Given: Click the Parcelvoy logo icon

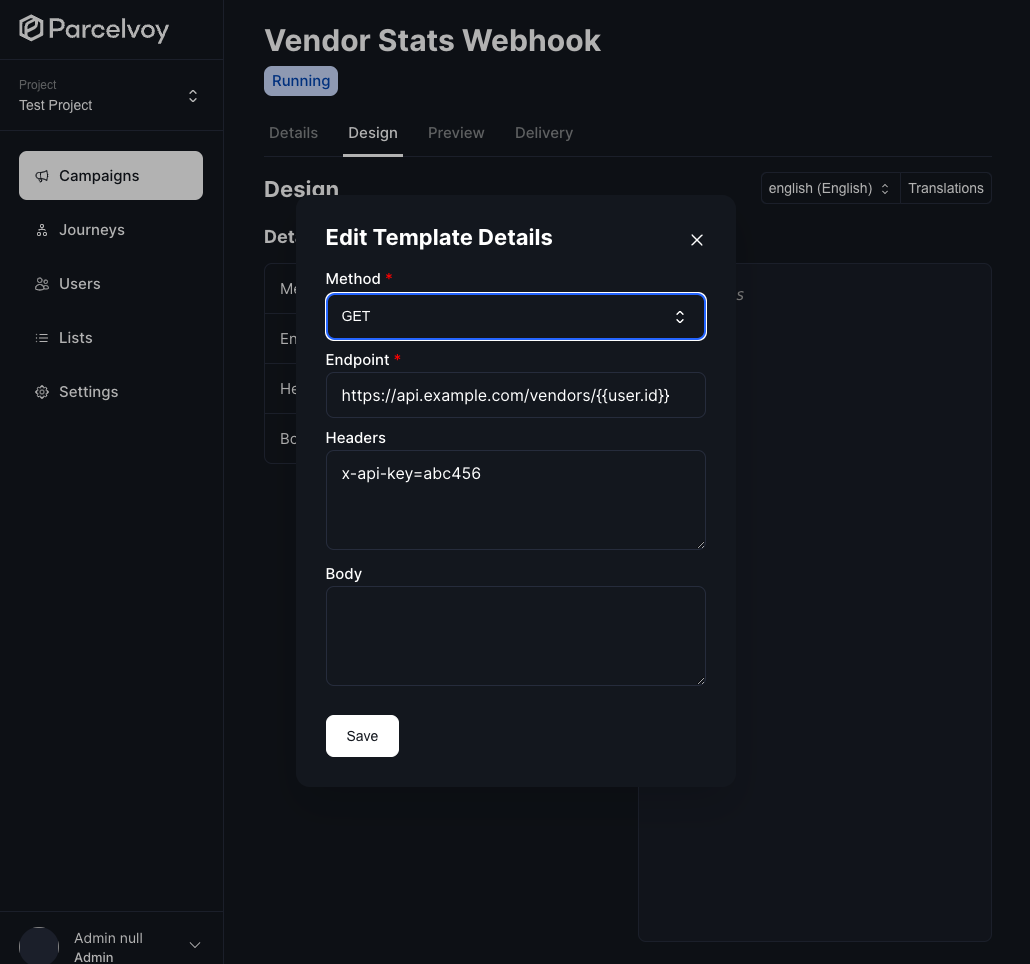Looking at the screenshot, I should click(x=32, y=29).
